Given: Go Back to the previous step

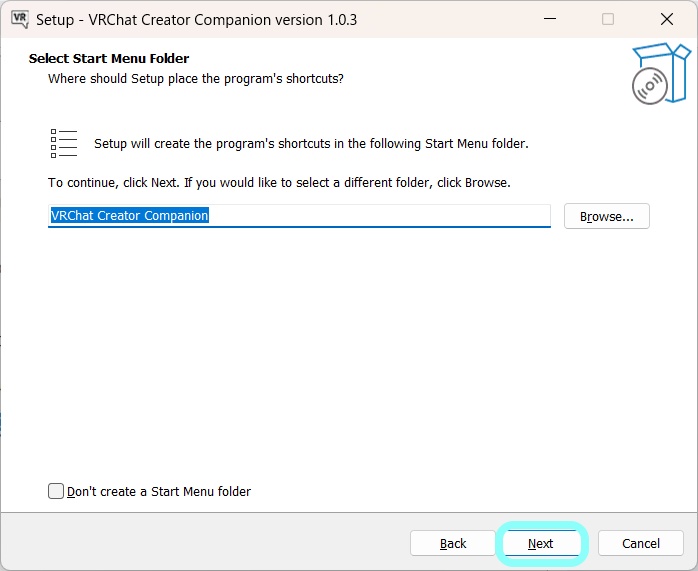Looking at the screenshot, I should click(x=453, y=543).
